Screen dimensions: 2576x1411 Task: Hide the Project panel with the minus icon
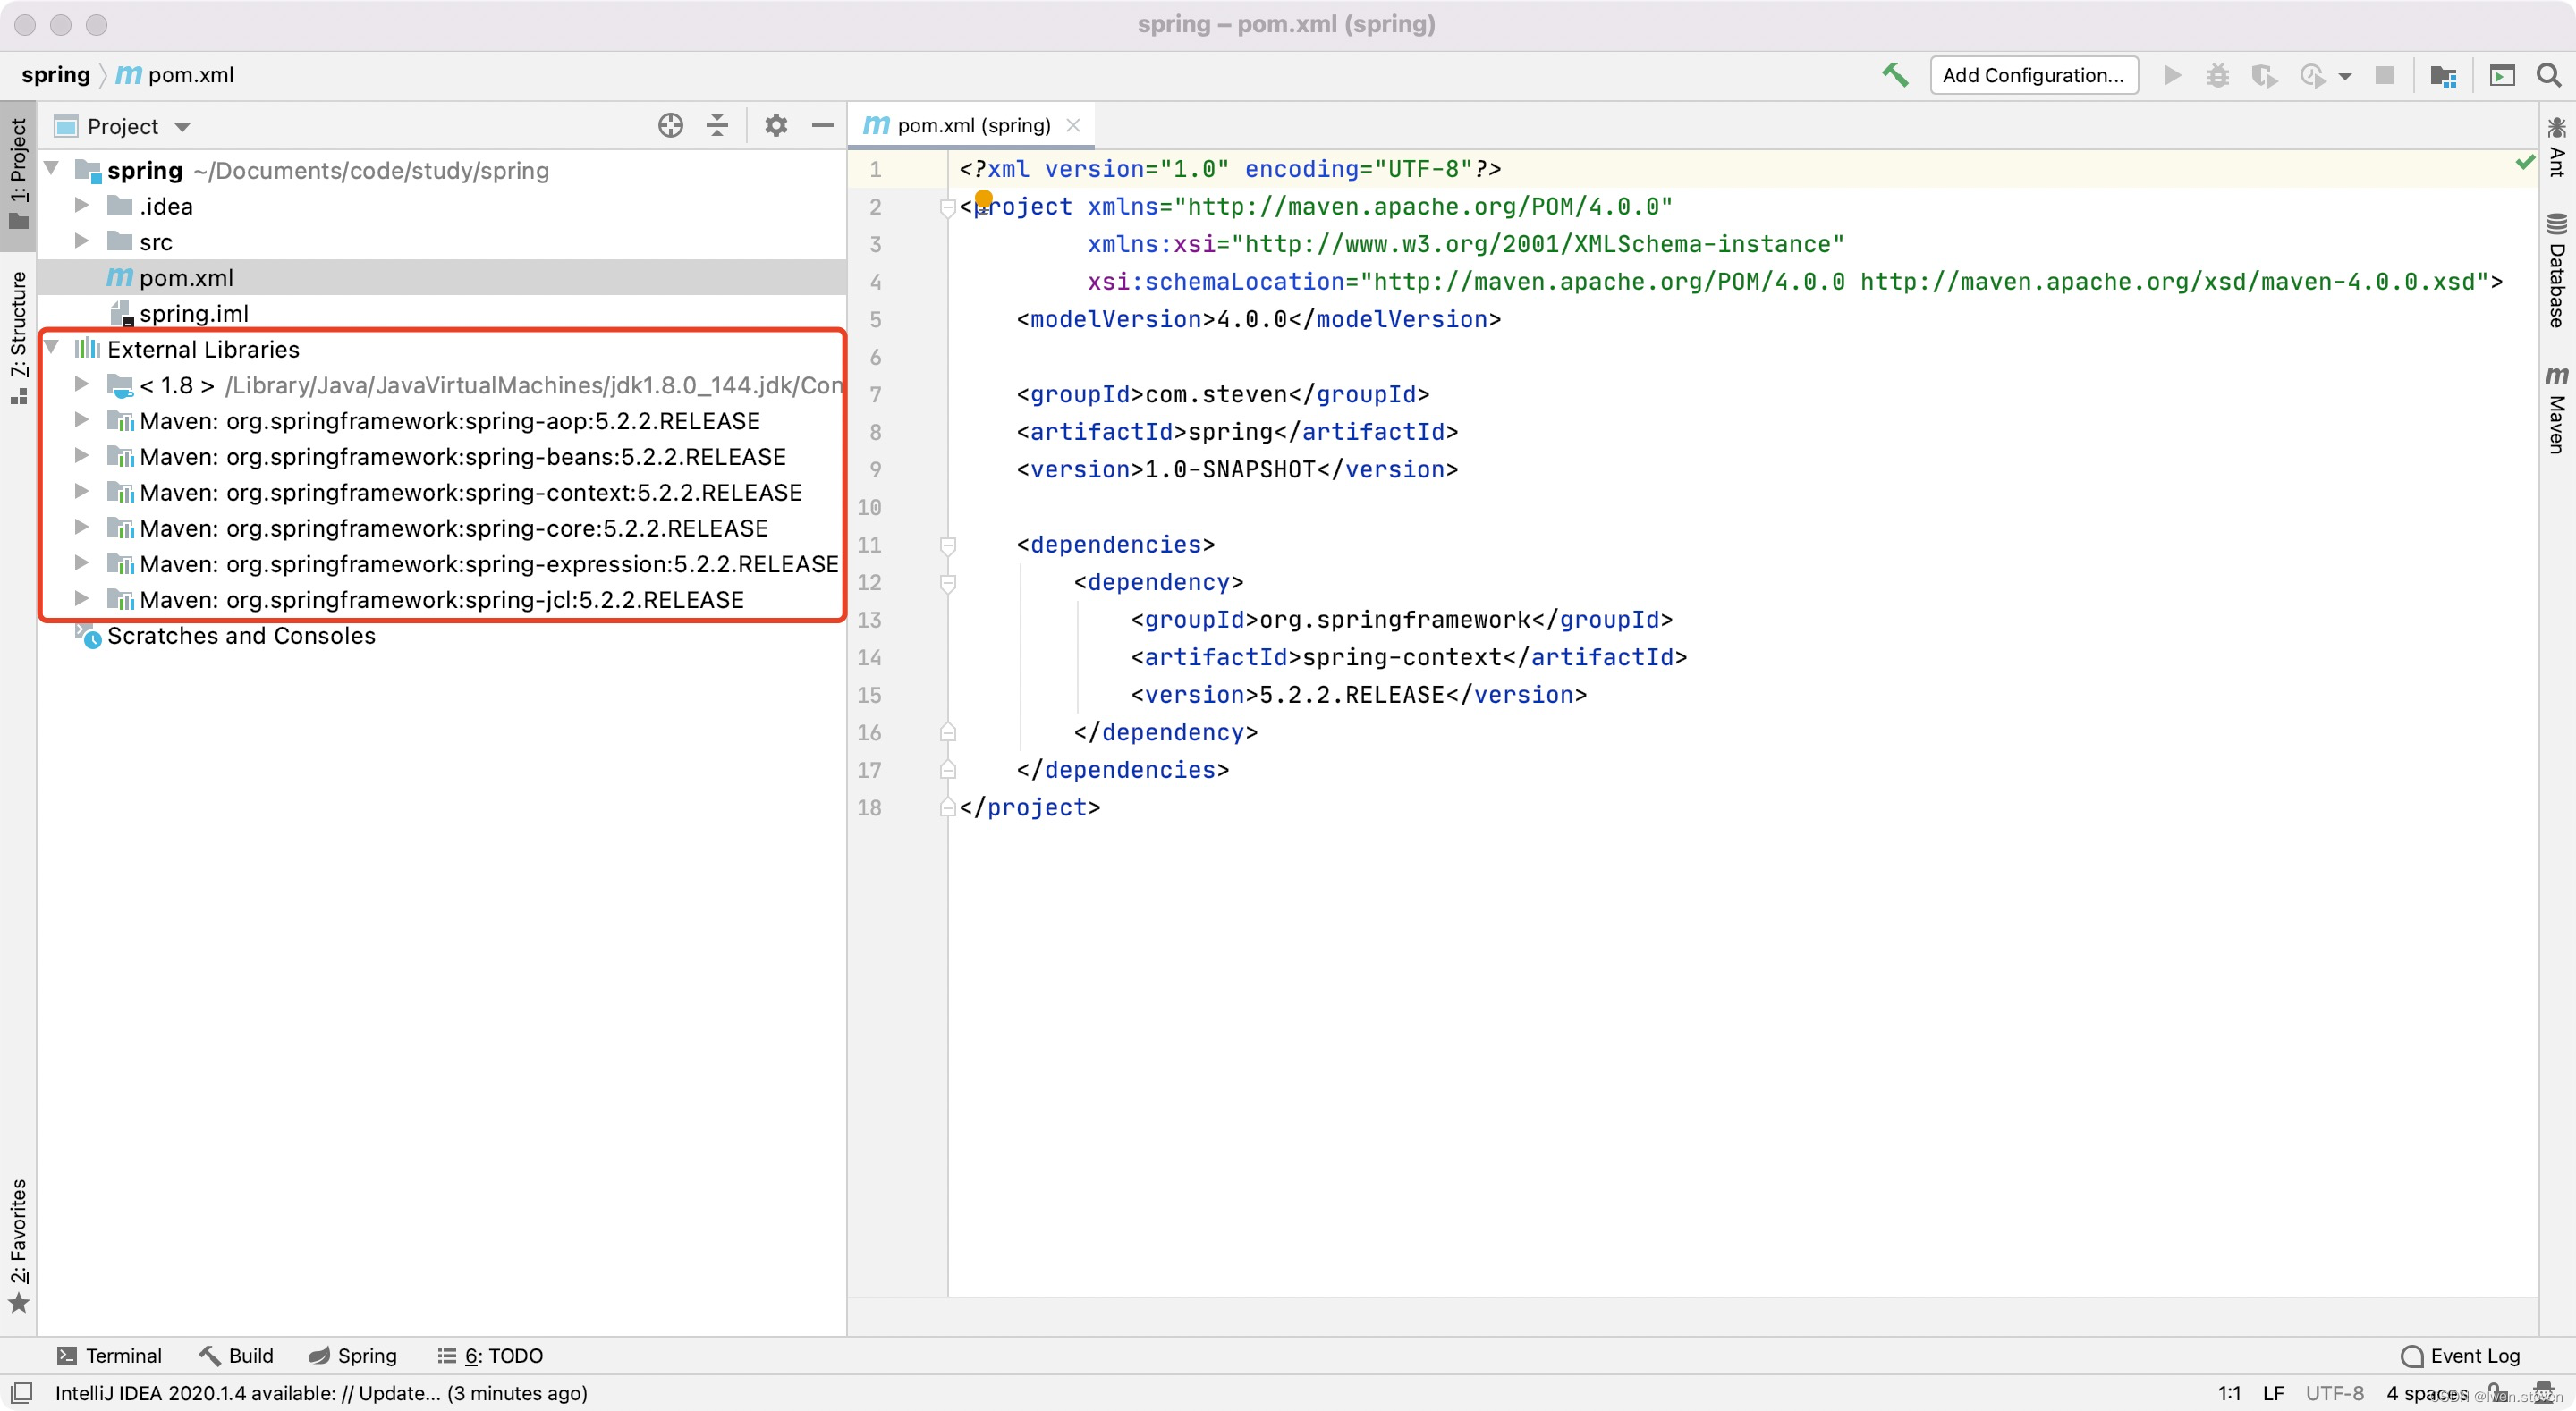tap(822, 125)
